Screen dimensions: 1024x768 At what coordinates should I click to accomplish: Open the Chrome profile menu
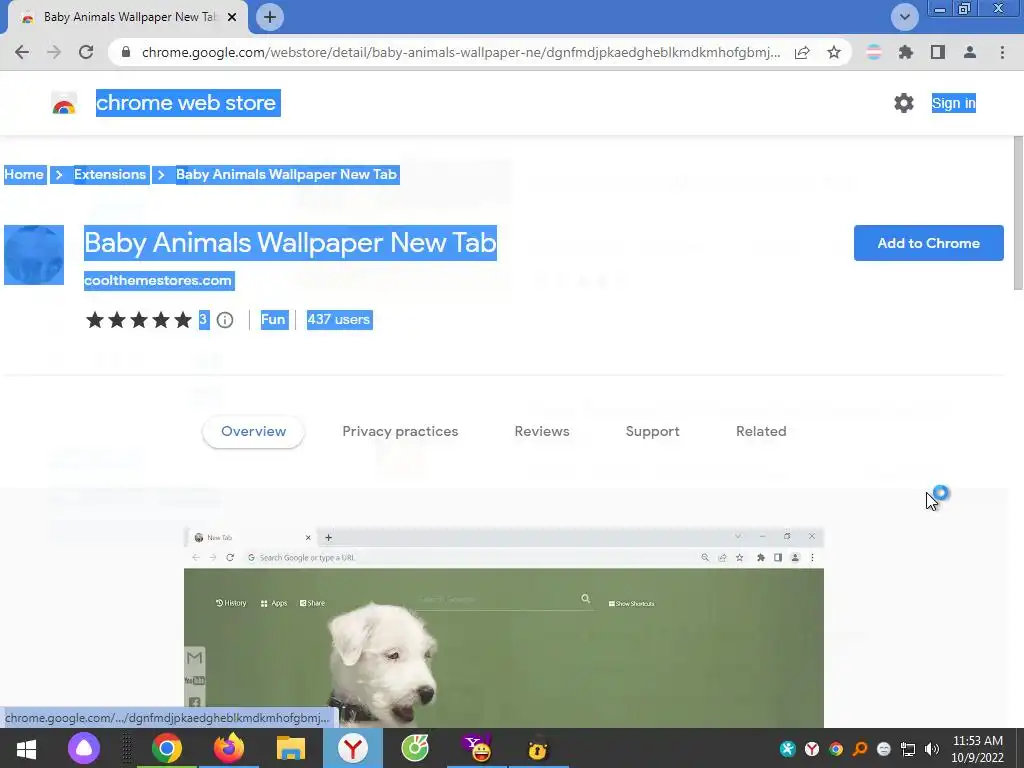point(970,52)
